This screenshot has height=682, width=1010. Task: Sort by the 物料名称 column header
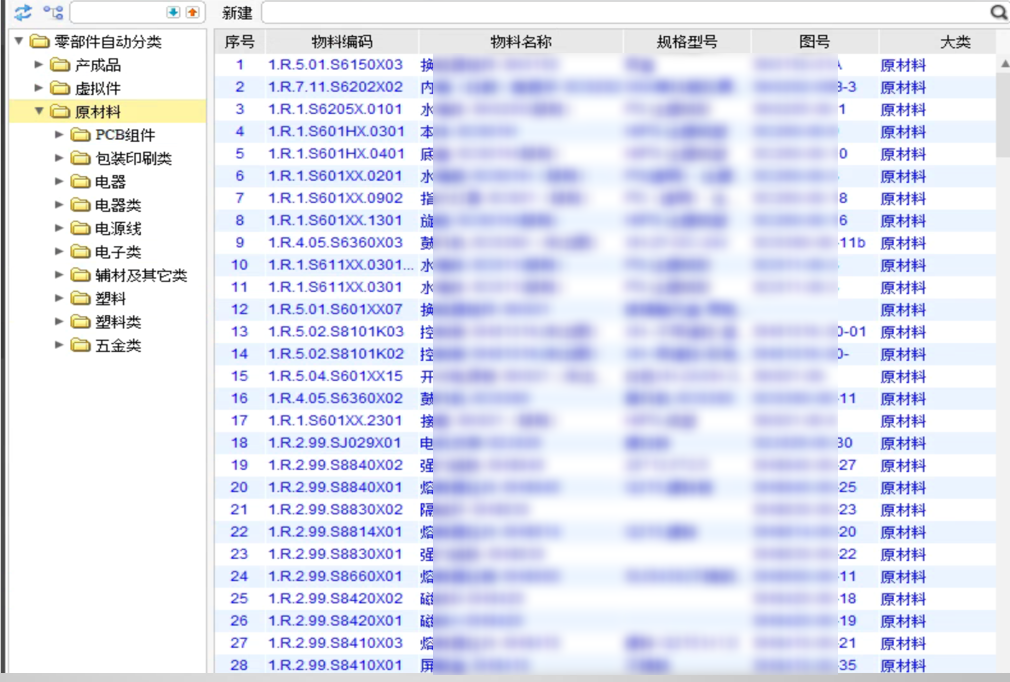click(520, 42)
